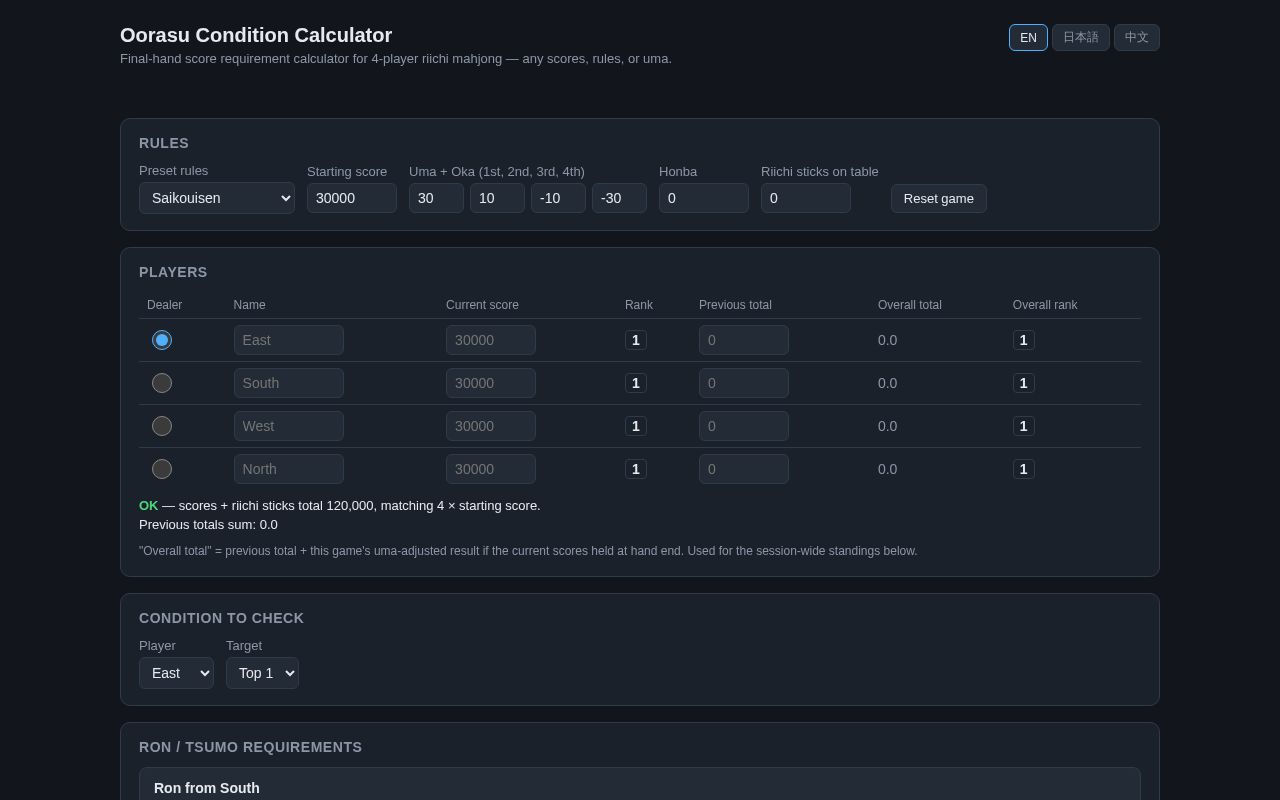
Task: Edit the 1st place uma field (30)
Action: (436, 198)
